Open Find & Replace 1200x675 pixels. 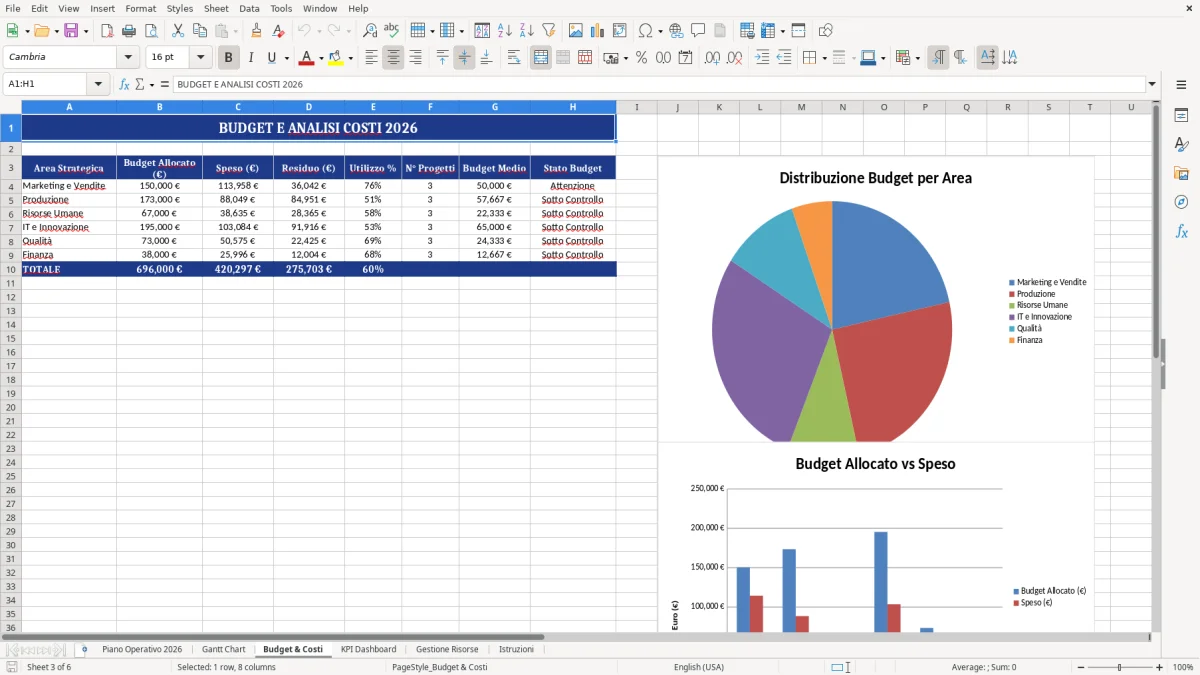click(x=370, y=31)
